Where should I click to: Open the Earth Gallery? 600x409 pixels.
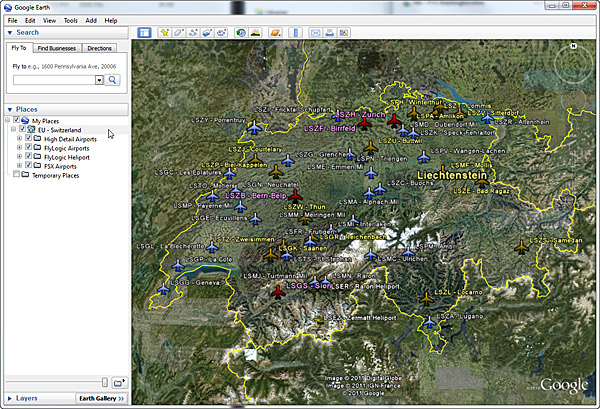(101, 398)
